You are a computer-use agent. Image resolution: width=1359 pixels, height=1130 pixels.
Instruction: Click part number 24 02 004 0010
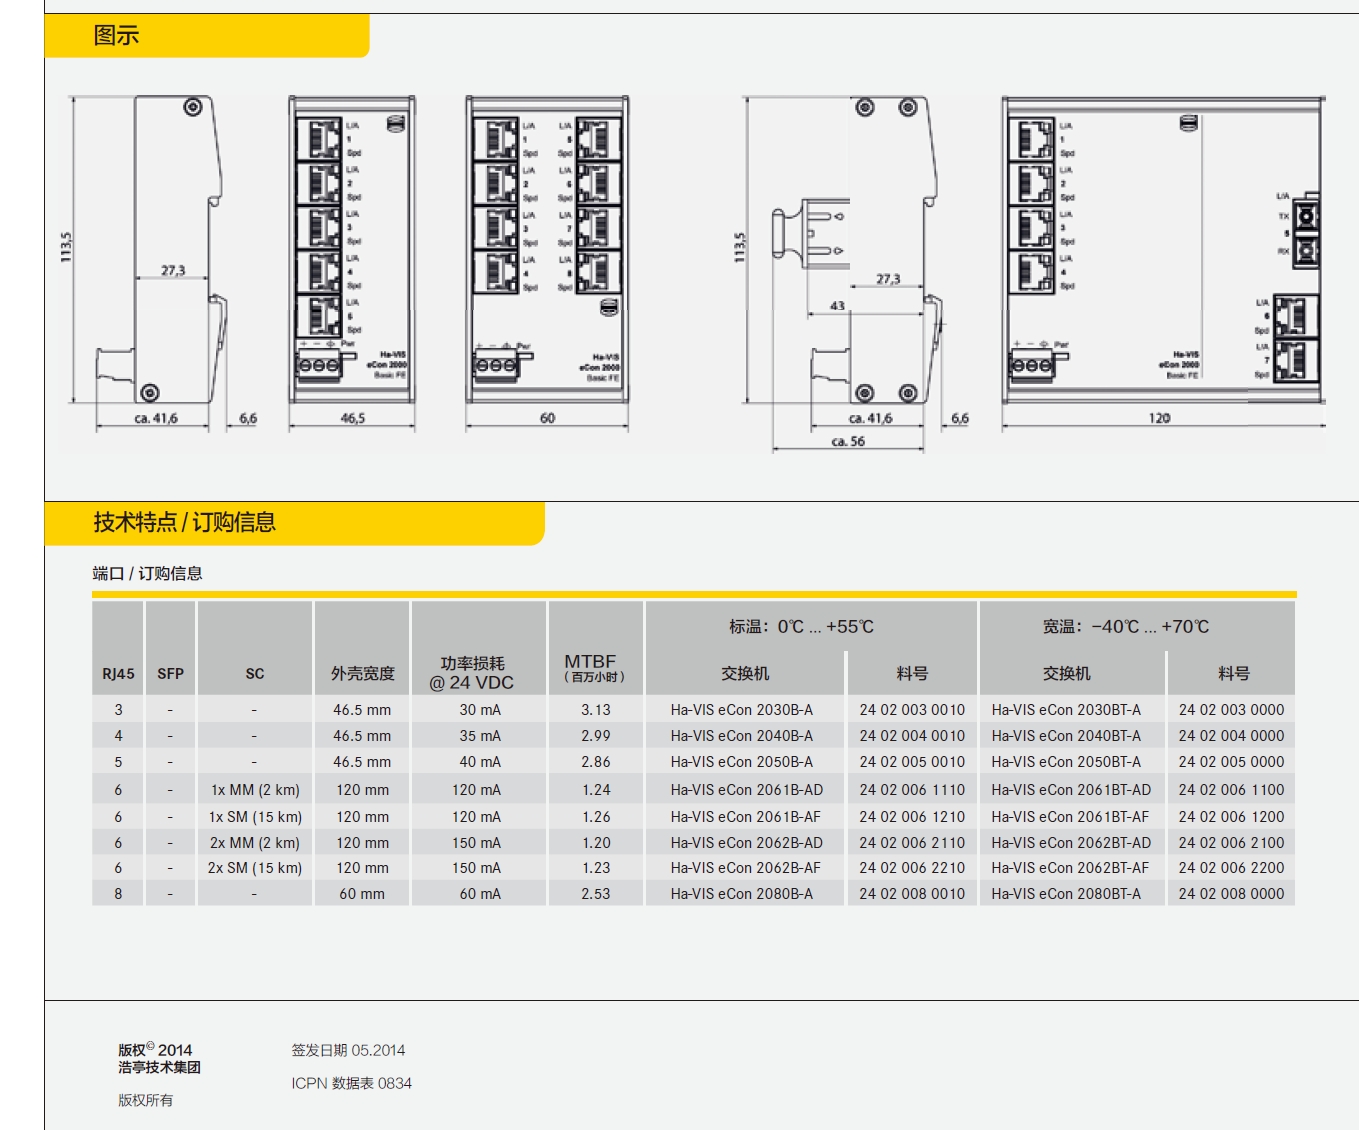click(912, 736)
